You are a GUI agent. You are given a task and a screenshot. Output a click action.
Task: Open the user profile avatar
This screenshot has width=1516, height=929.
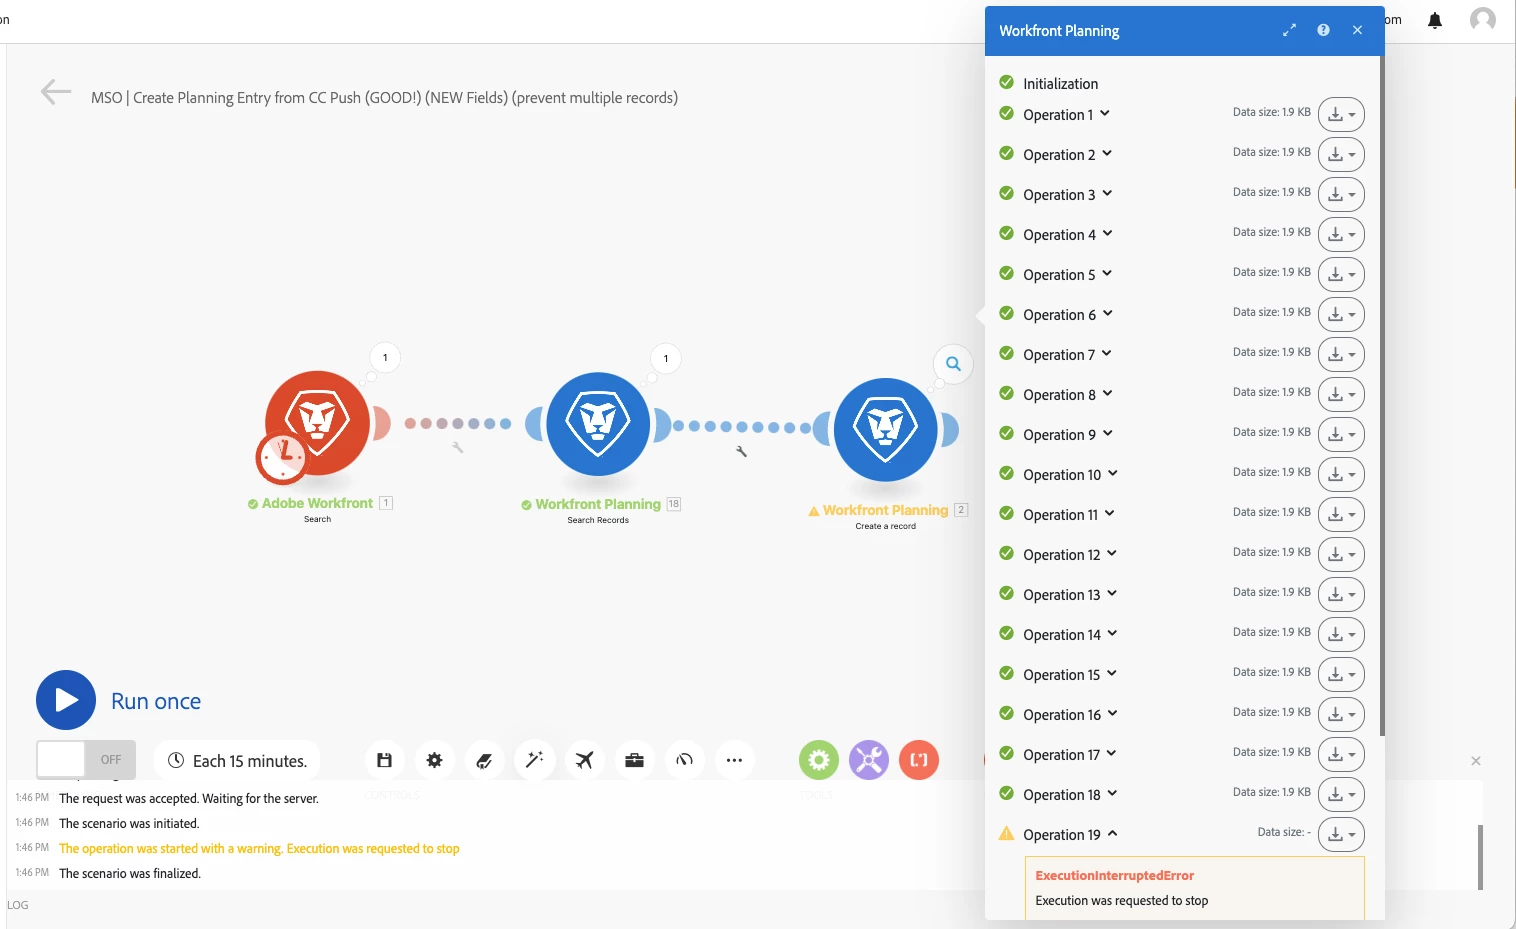[x=1483, y=19]
